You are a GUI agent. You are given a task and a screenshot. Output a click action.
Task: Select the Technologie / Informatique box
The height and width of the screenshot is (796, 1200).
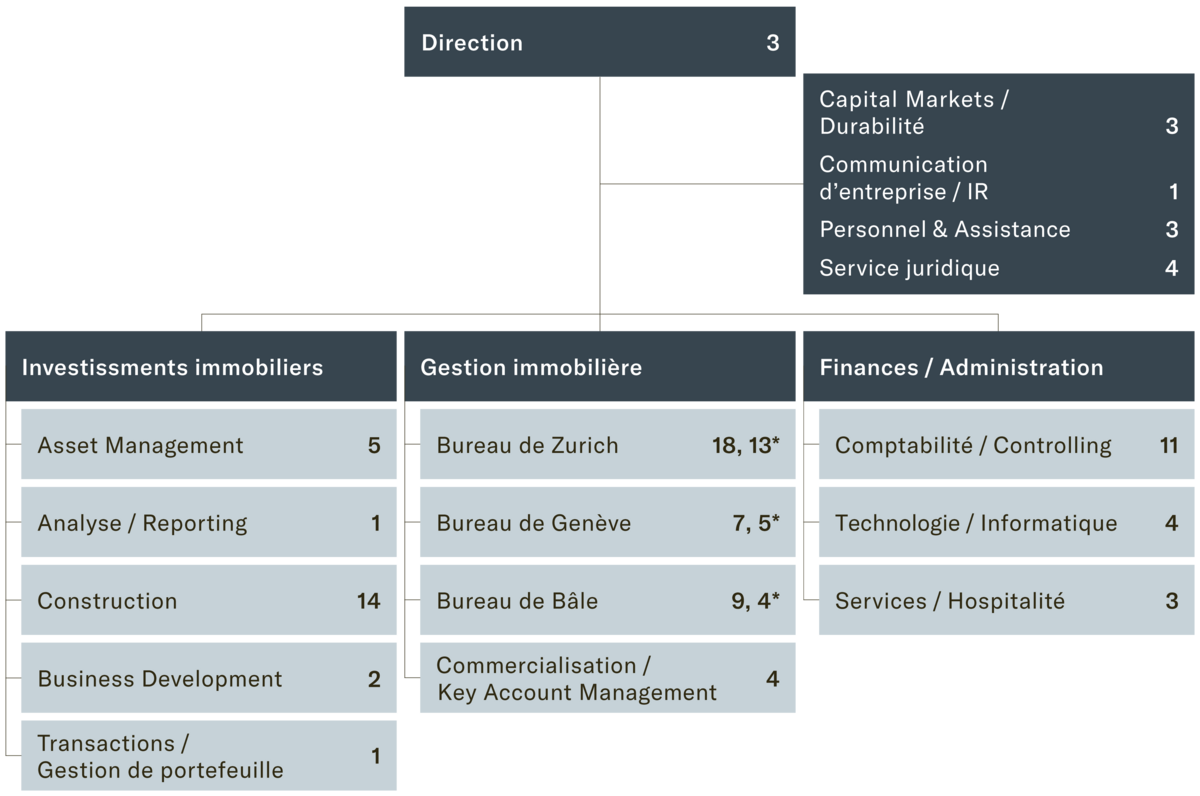(1006, 523)
